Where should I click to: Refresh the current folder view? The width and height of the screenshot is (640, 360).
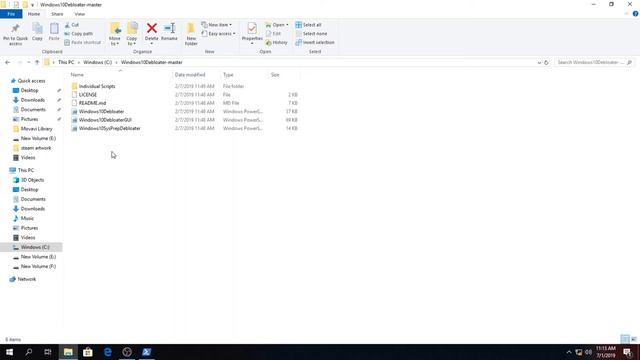pyautogui.click(x=546, y=62)
